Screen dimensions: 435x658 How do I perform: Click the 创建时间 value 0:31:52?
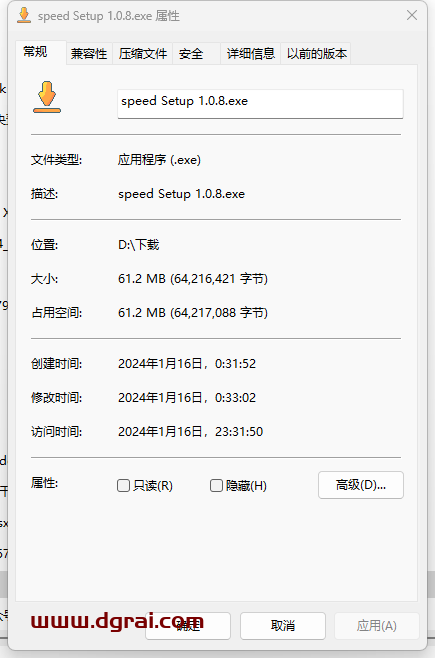coord(235,363)
